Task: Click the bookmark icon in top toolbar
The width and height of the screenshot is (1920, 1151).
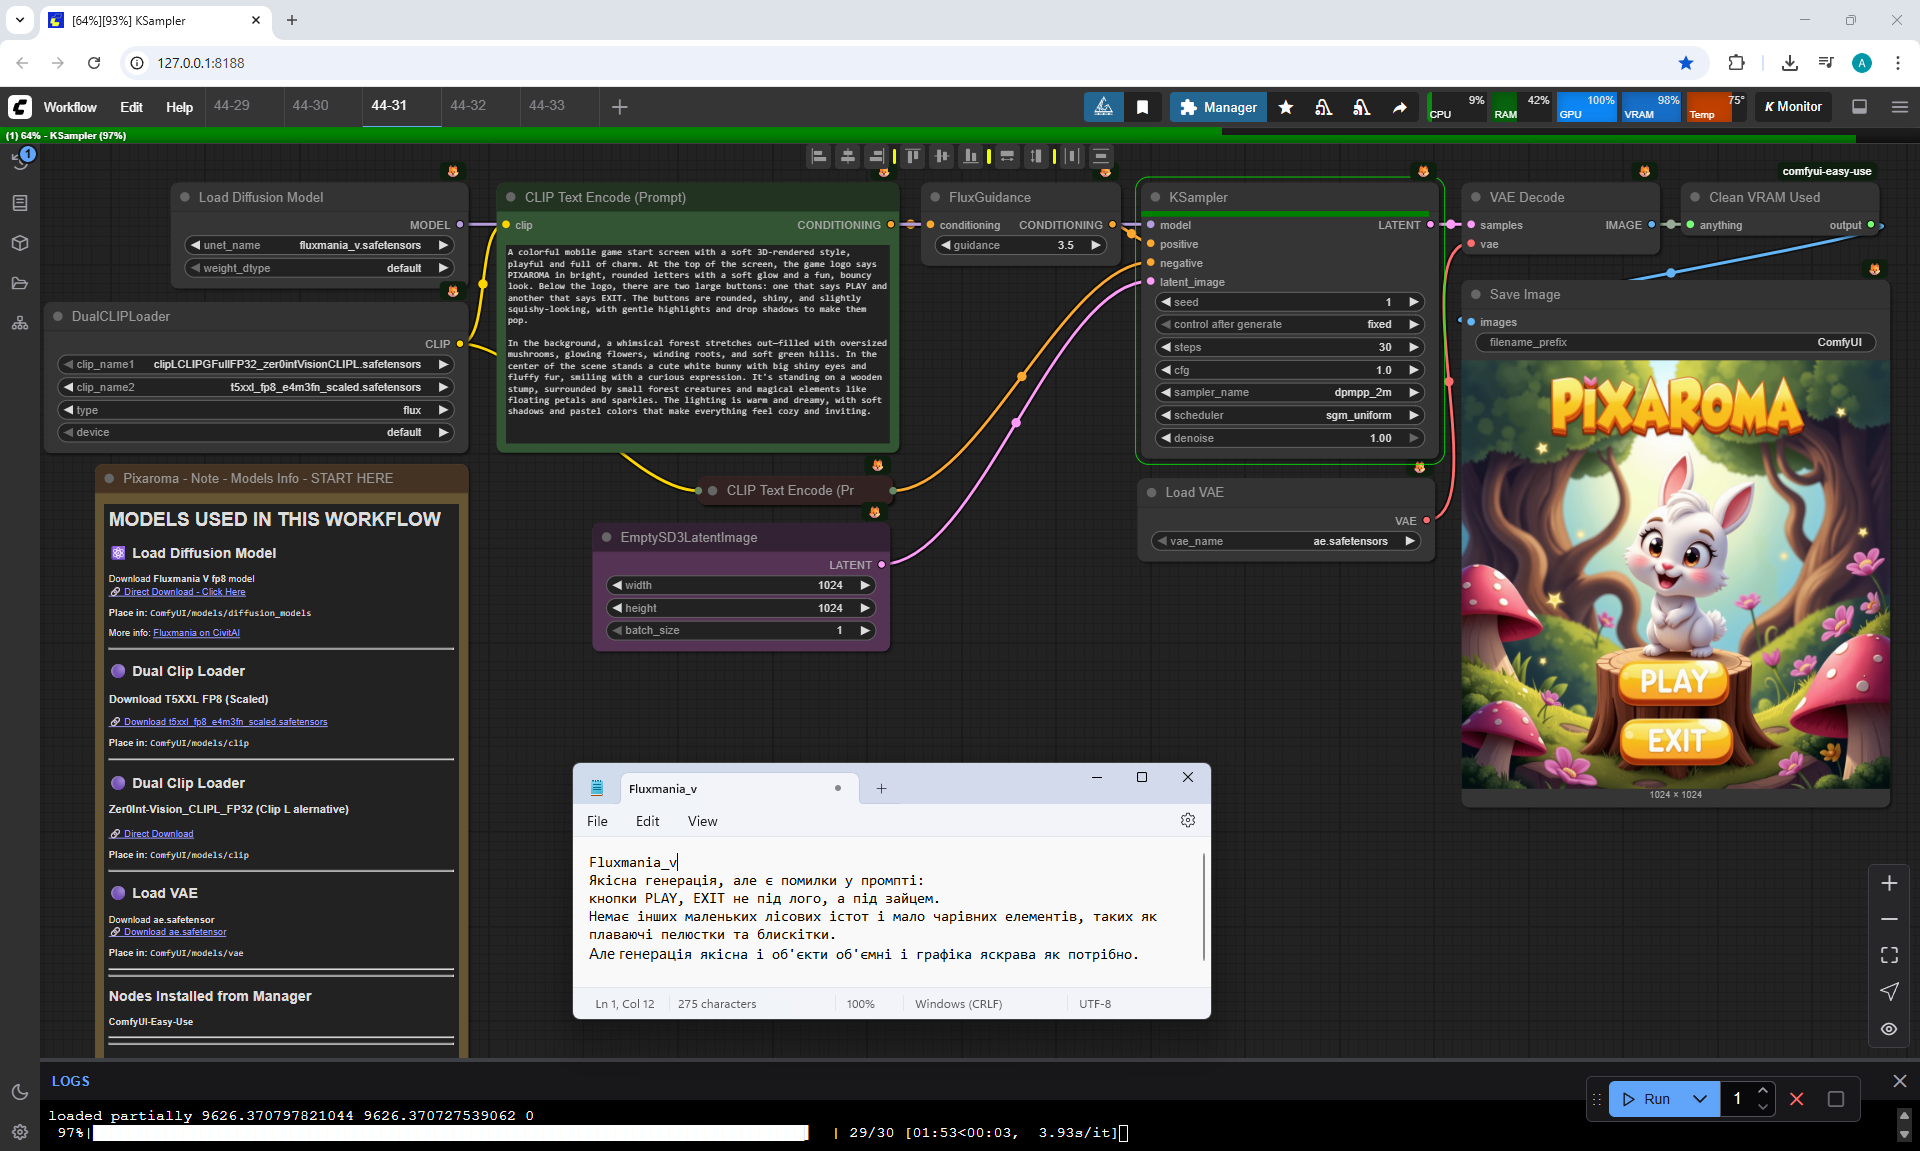Action: [1142, 107]
